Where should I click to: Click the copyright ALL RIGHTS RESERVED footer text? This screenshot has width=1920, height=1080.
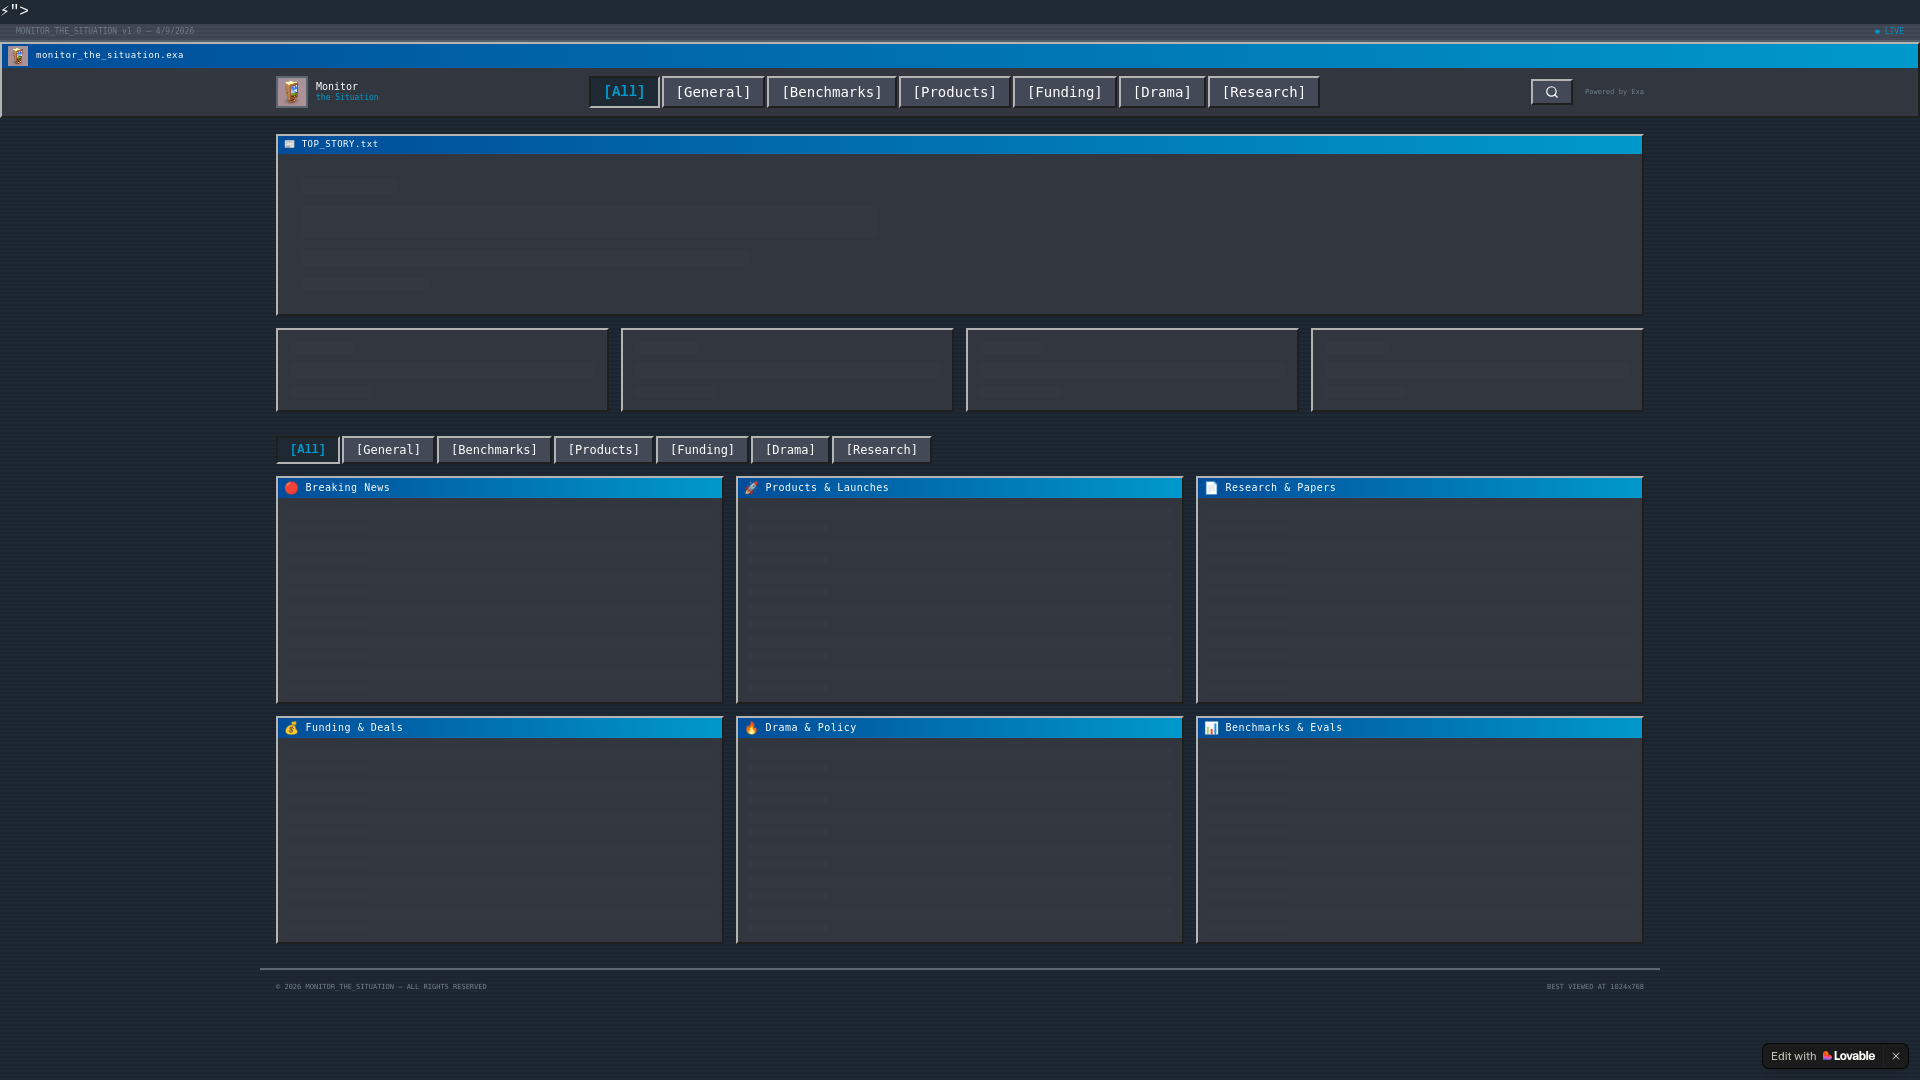(x=381, y=987)
